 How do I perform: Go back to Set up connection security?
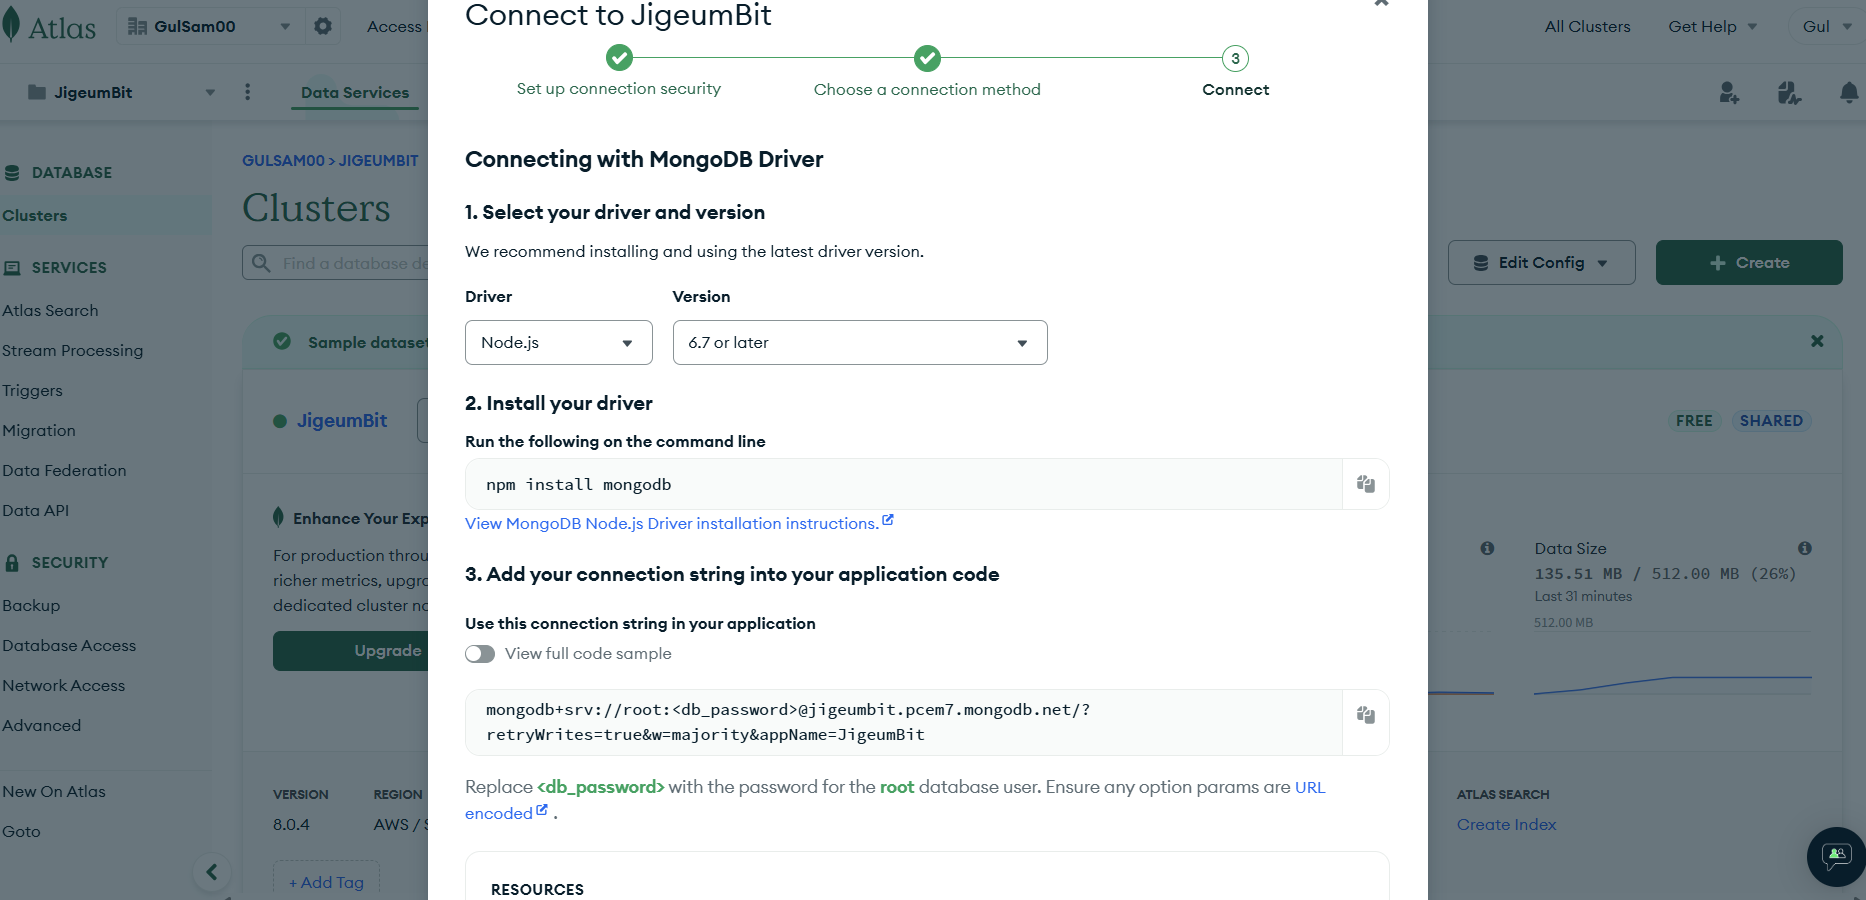[x=618, y=88]
